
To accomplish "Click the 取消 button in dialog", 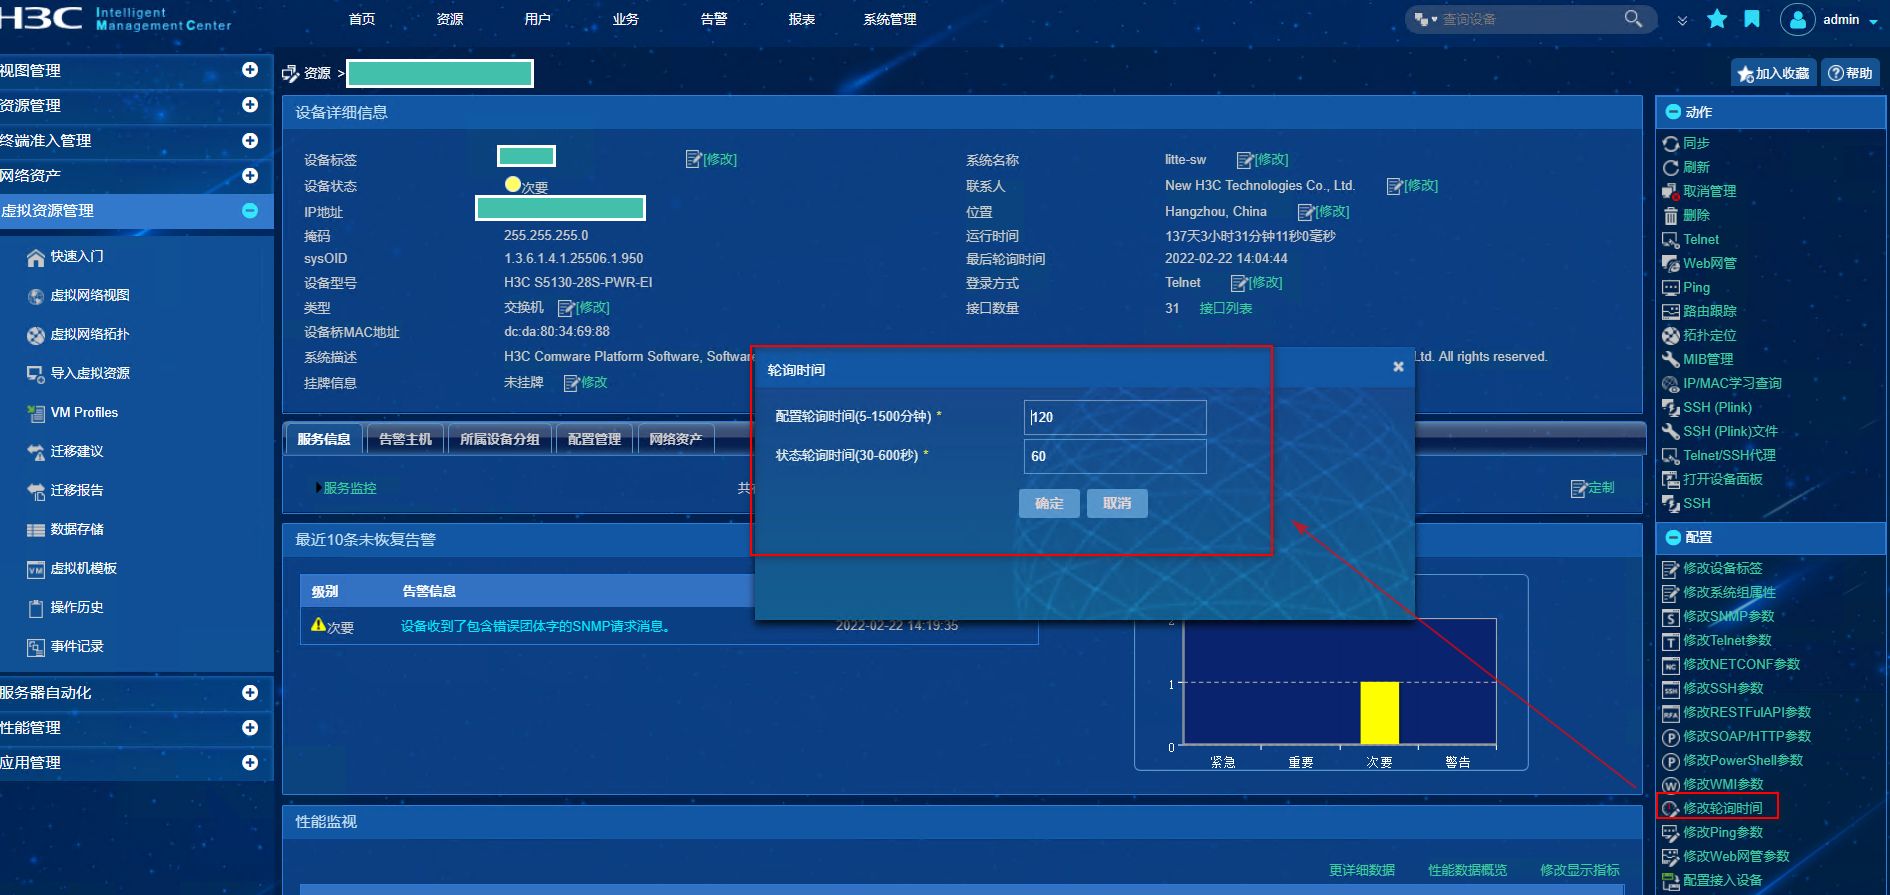I will point(1117,503).
